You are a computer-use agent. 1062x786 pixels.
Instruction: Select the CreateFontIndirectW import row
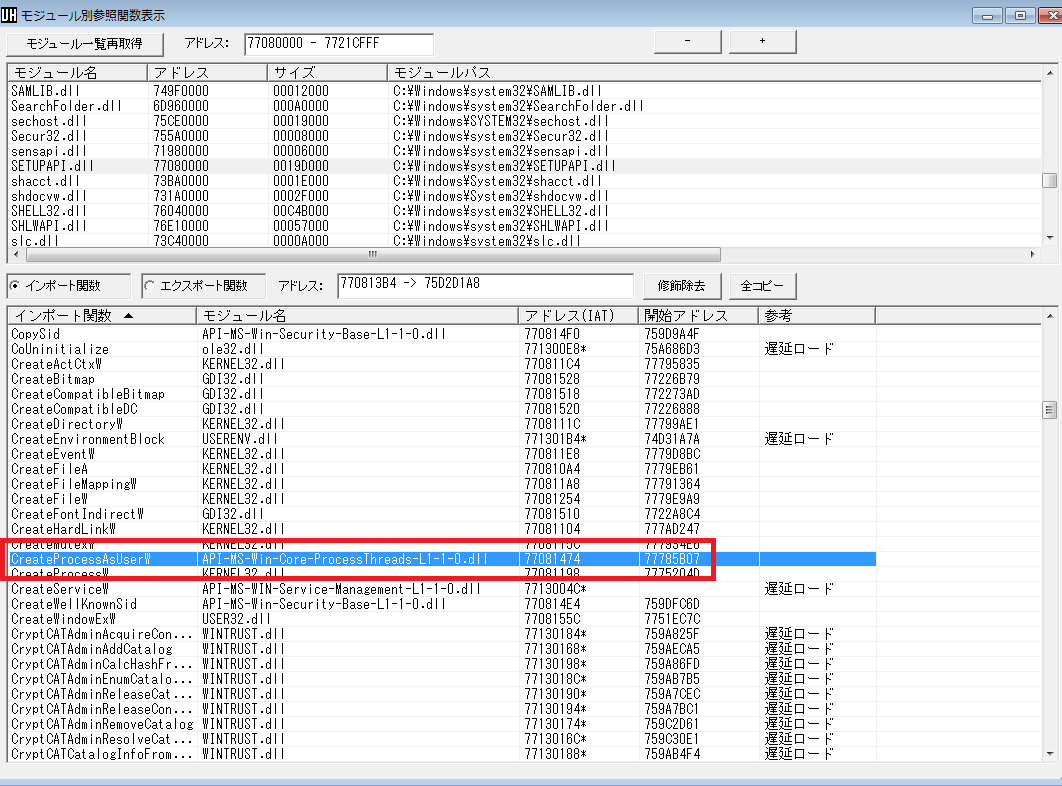[x=442, y=514]
